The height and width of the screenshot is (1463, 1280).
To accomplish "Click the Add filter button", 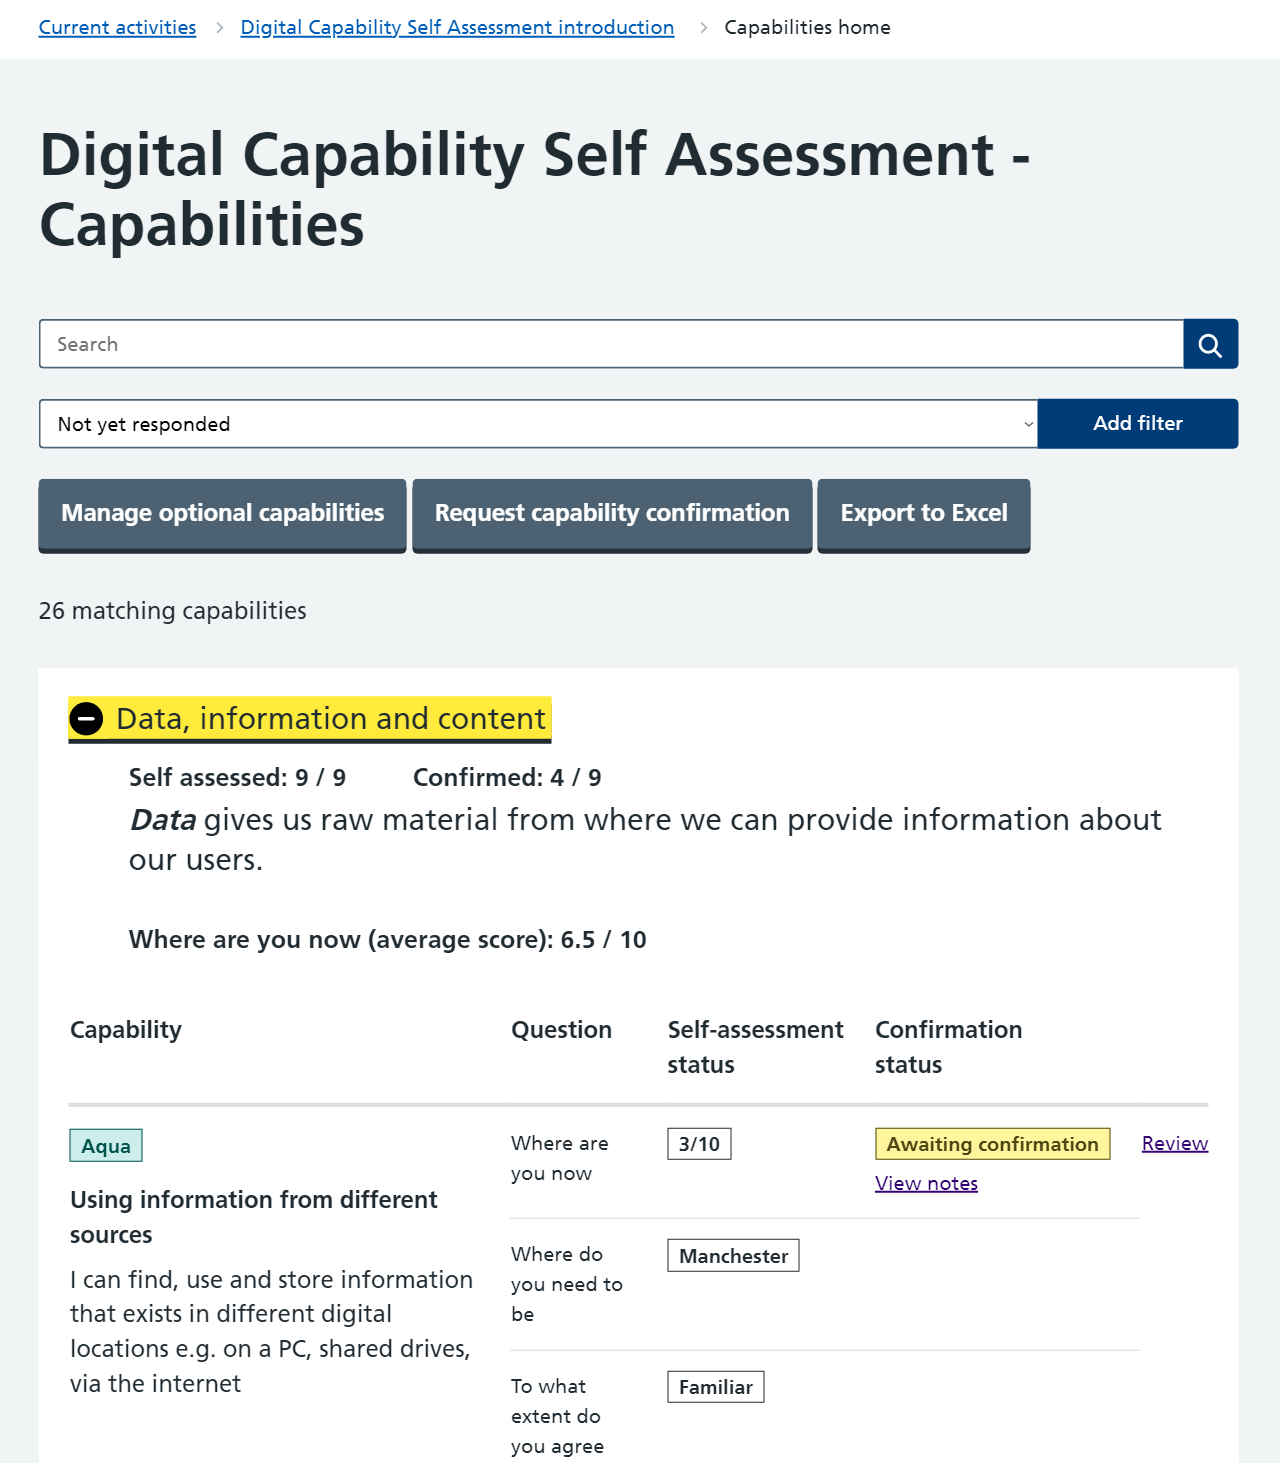I will point(1138,424).
